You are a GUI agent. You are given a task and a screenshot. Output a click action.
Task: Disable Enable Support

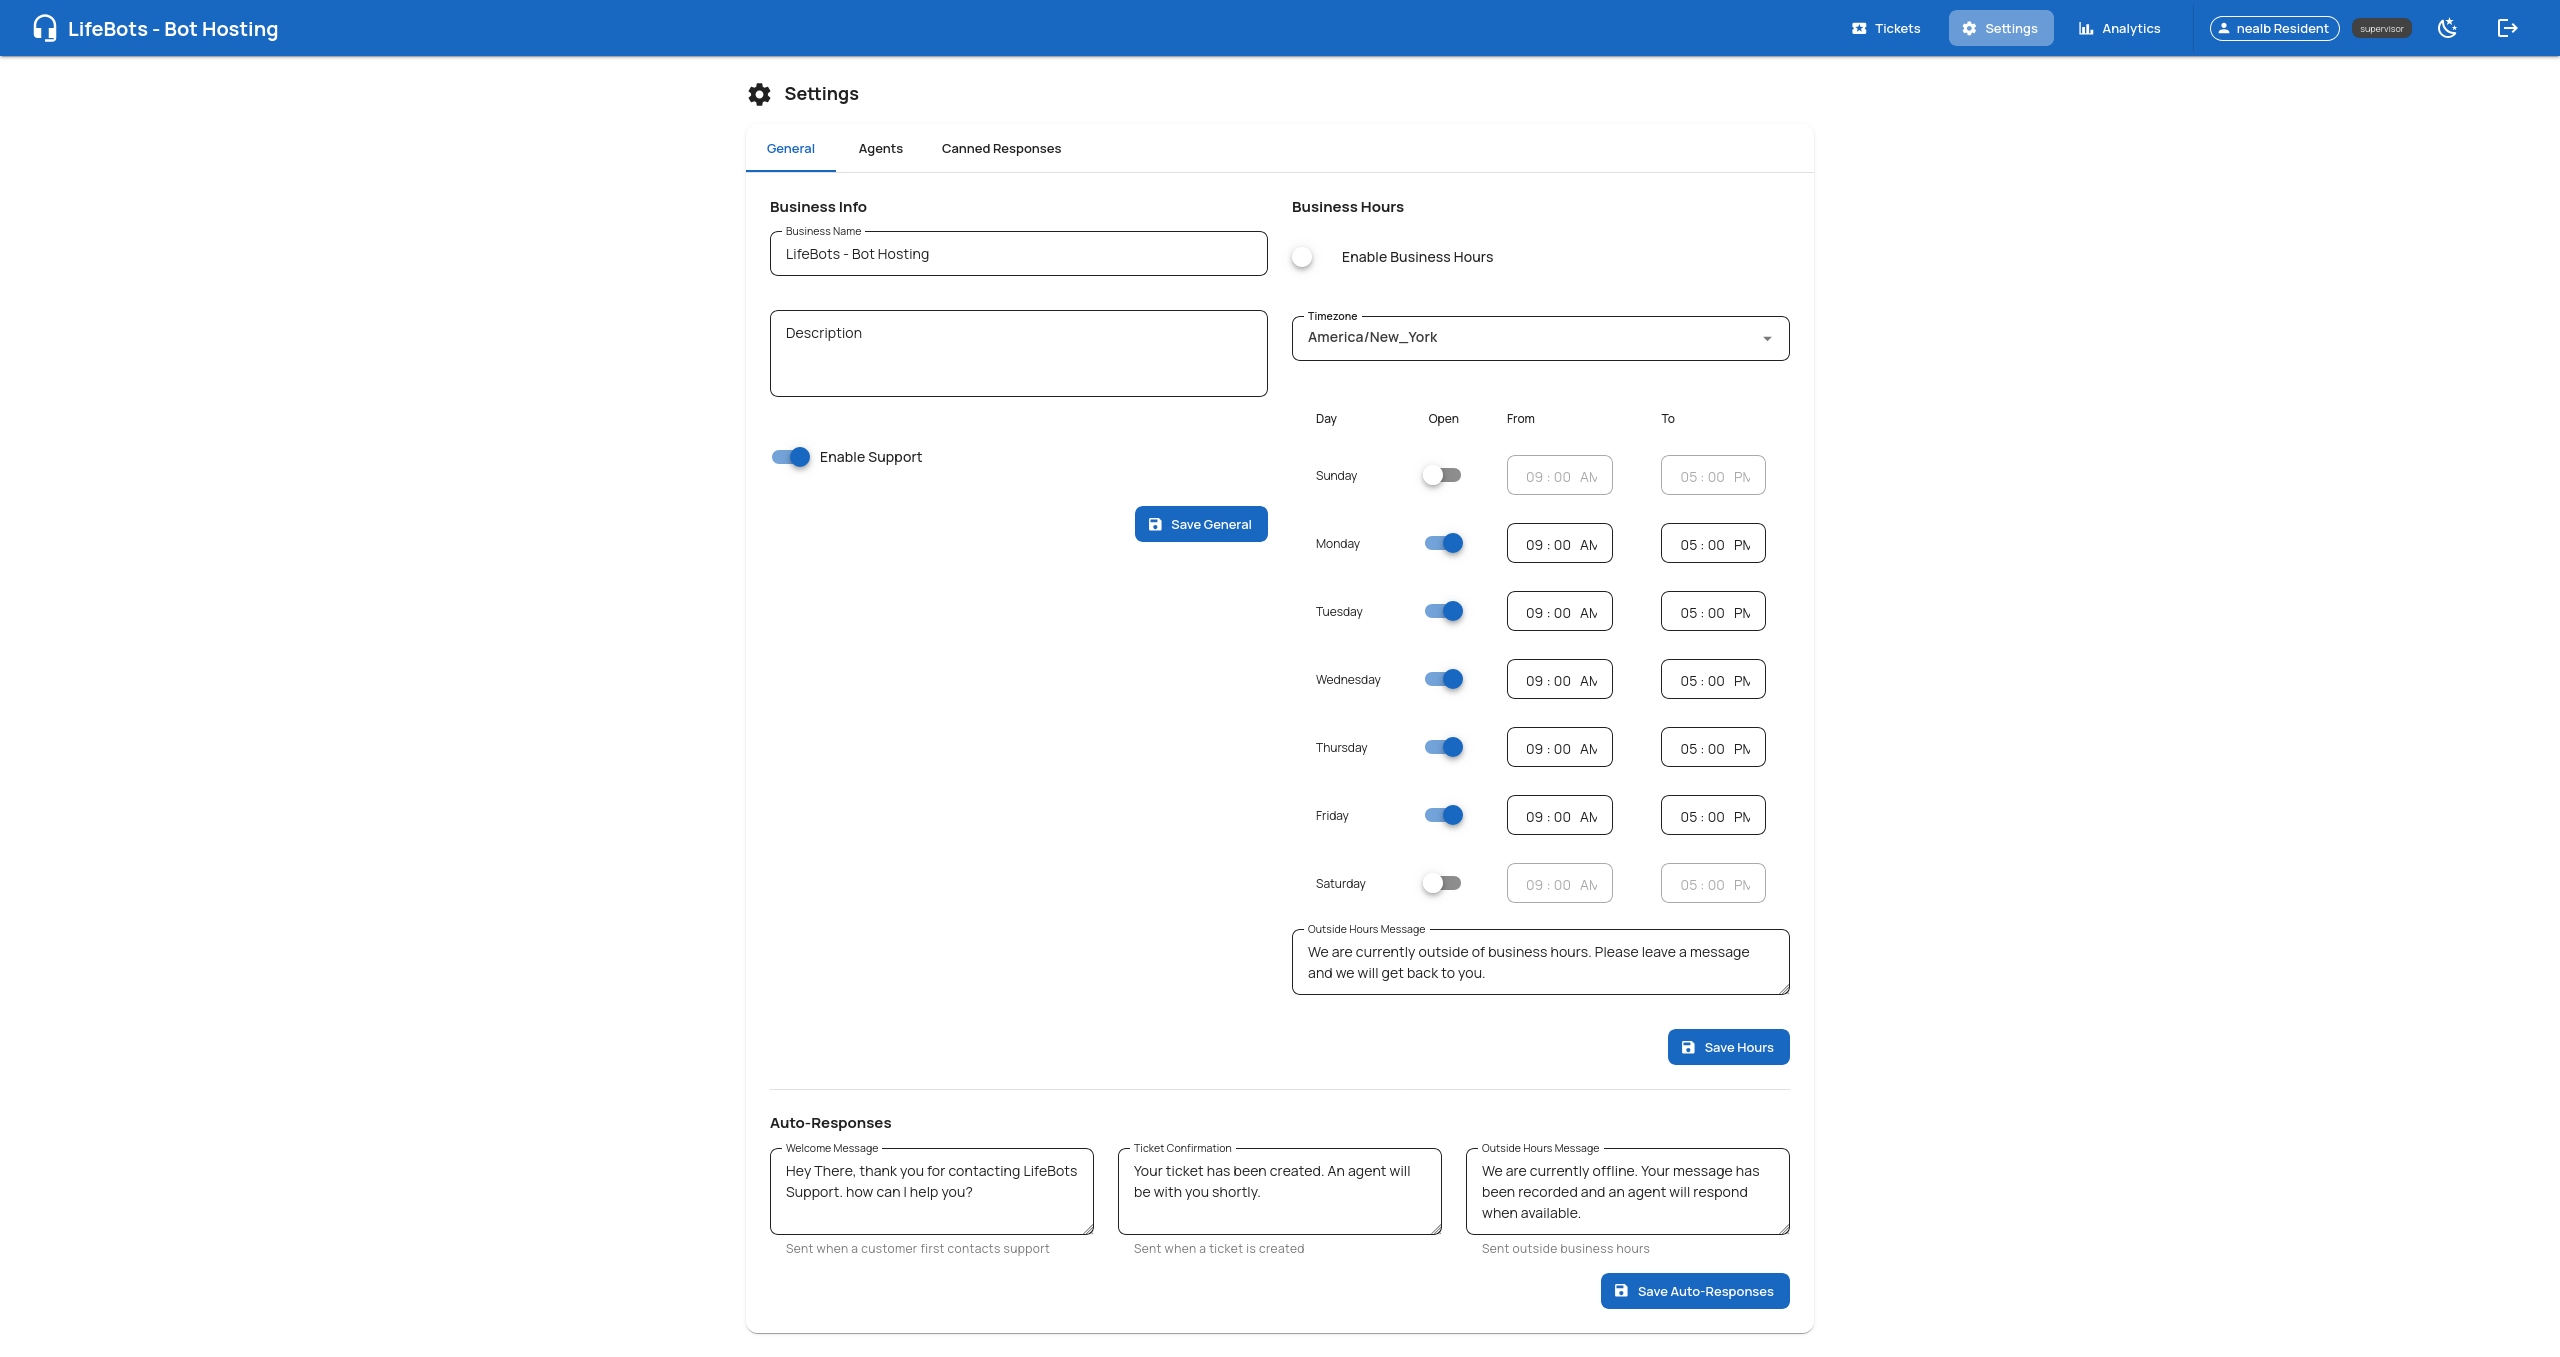(x=789, y=457)
